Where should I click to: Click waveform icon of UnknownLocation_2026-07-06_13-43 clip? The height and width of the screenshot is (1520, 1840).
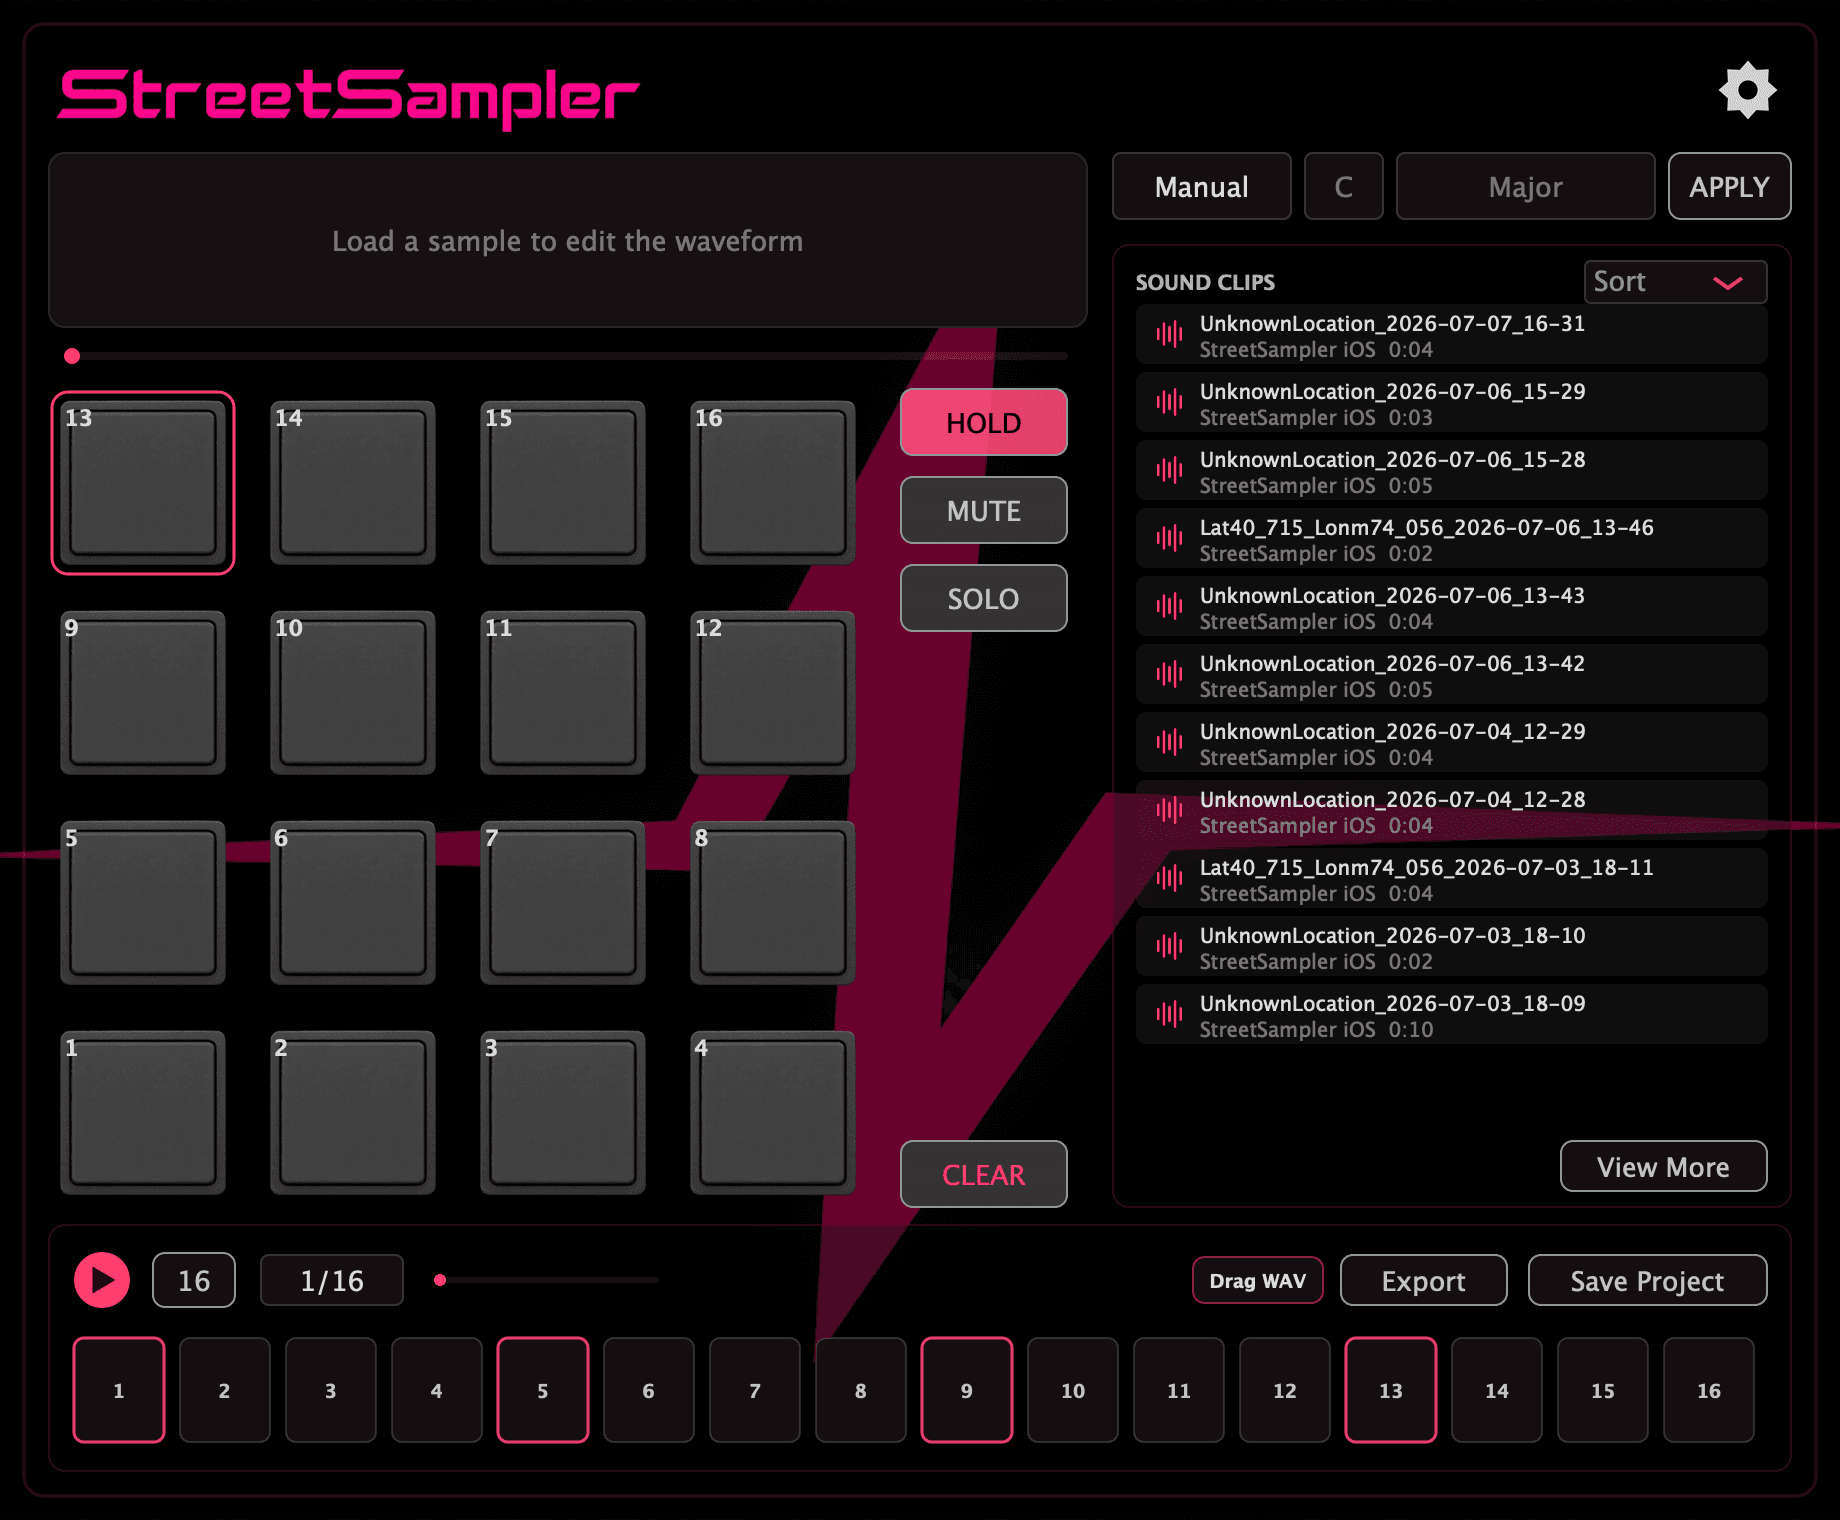(1169, 606)
